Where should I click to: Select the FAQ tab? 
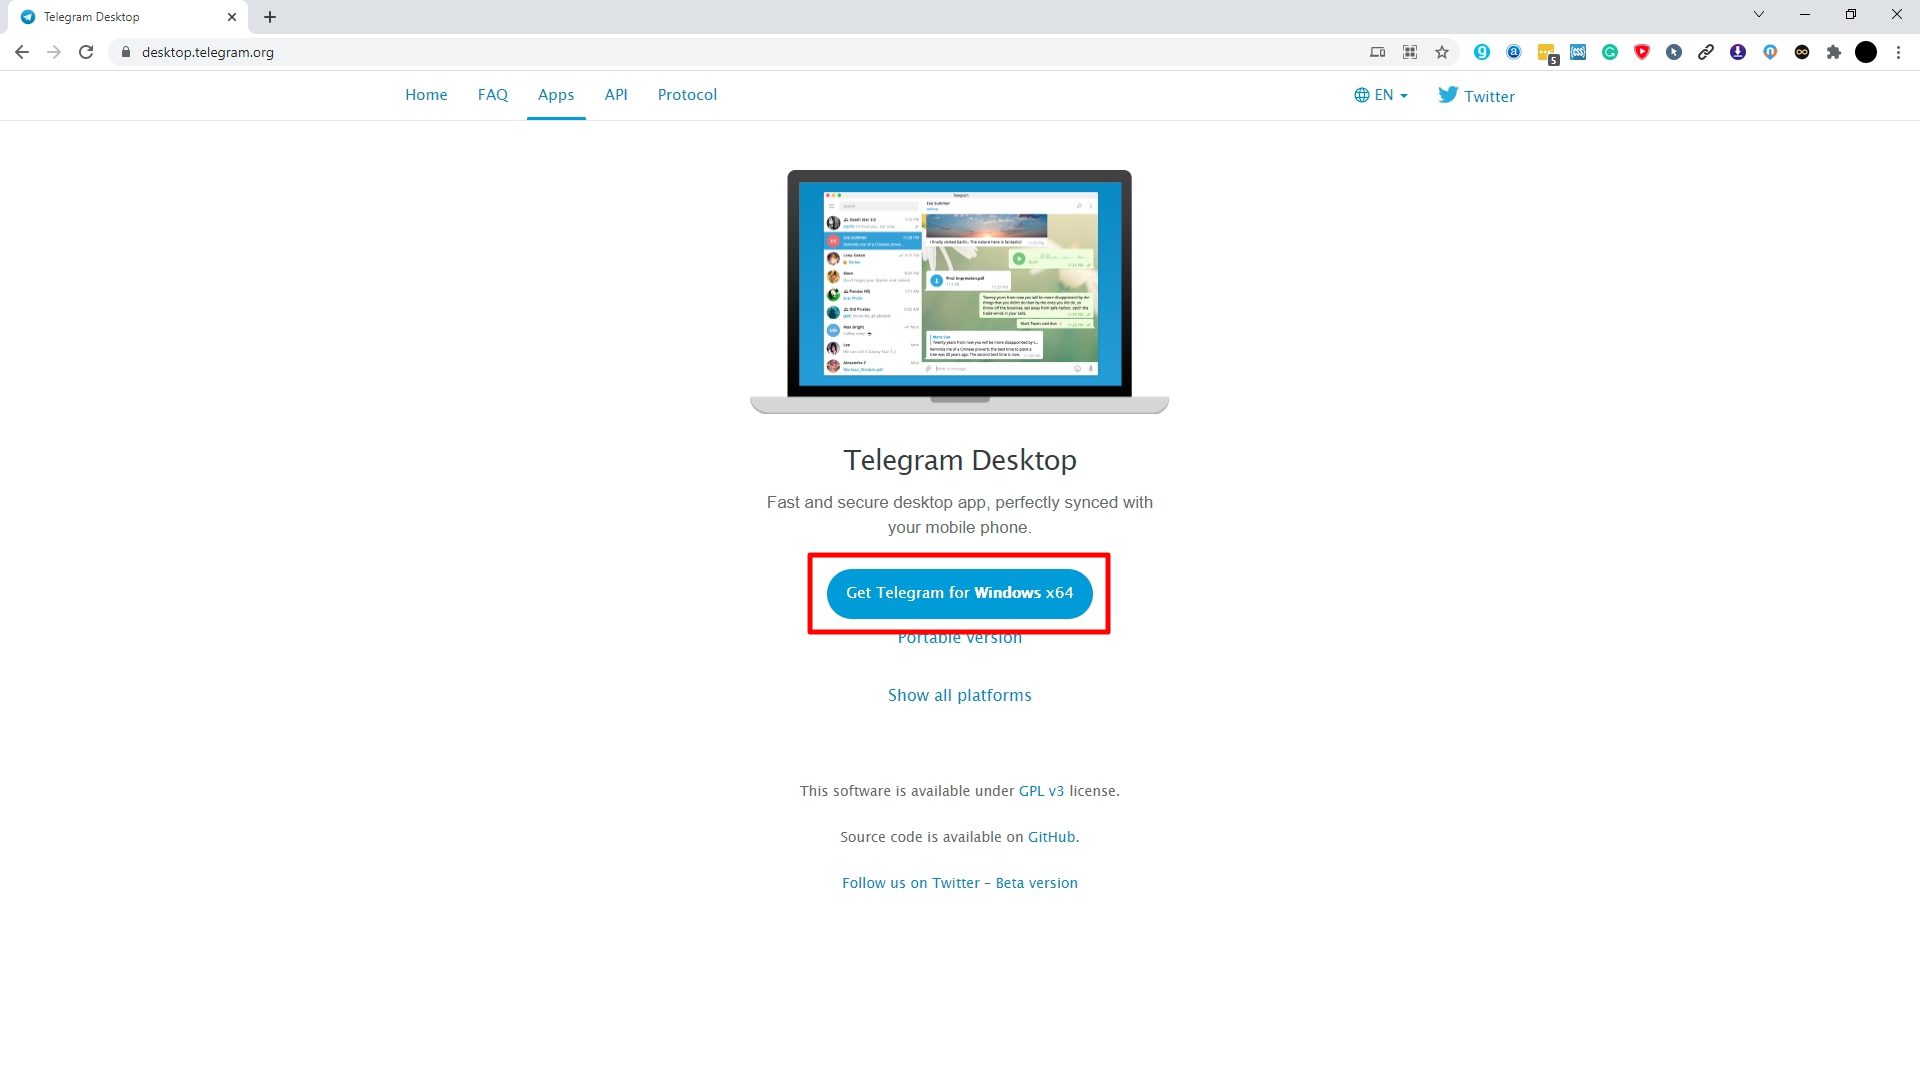[x=492, y=94]
